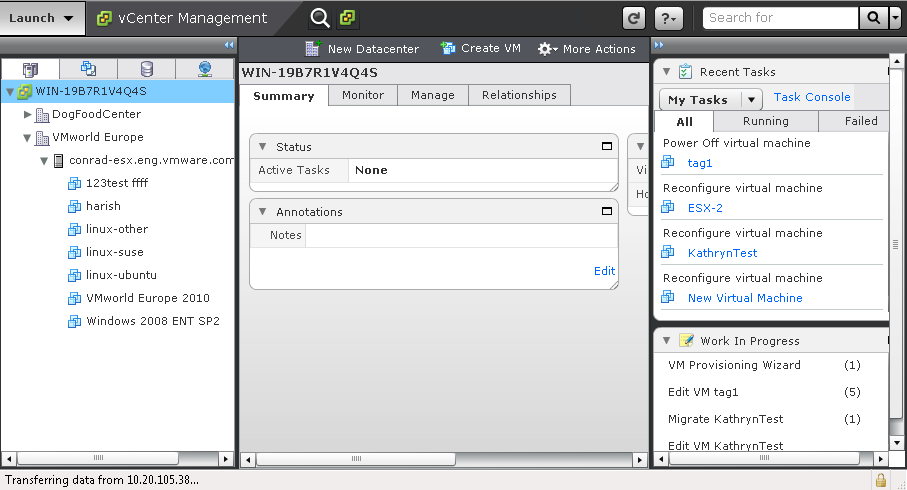Click the left tree horizontal scrollbar

[98, 458]
